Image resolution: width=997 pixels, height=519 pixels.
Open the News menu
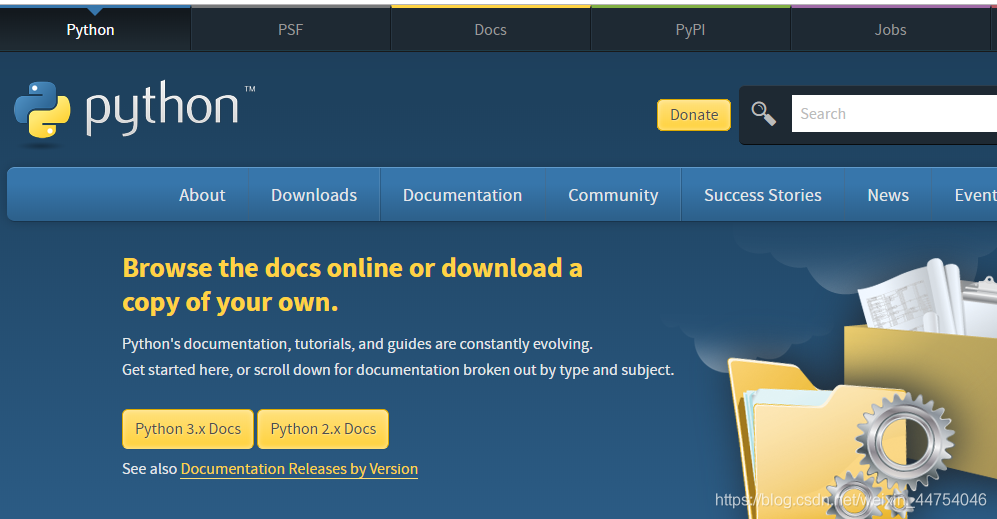888,195
